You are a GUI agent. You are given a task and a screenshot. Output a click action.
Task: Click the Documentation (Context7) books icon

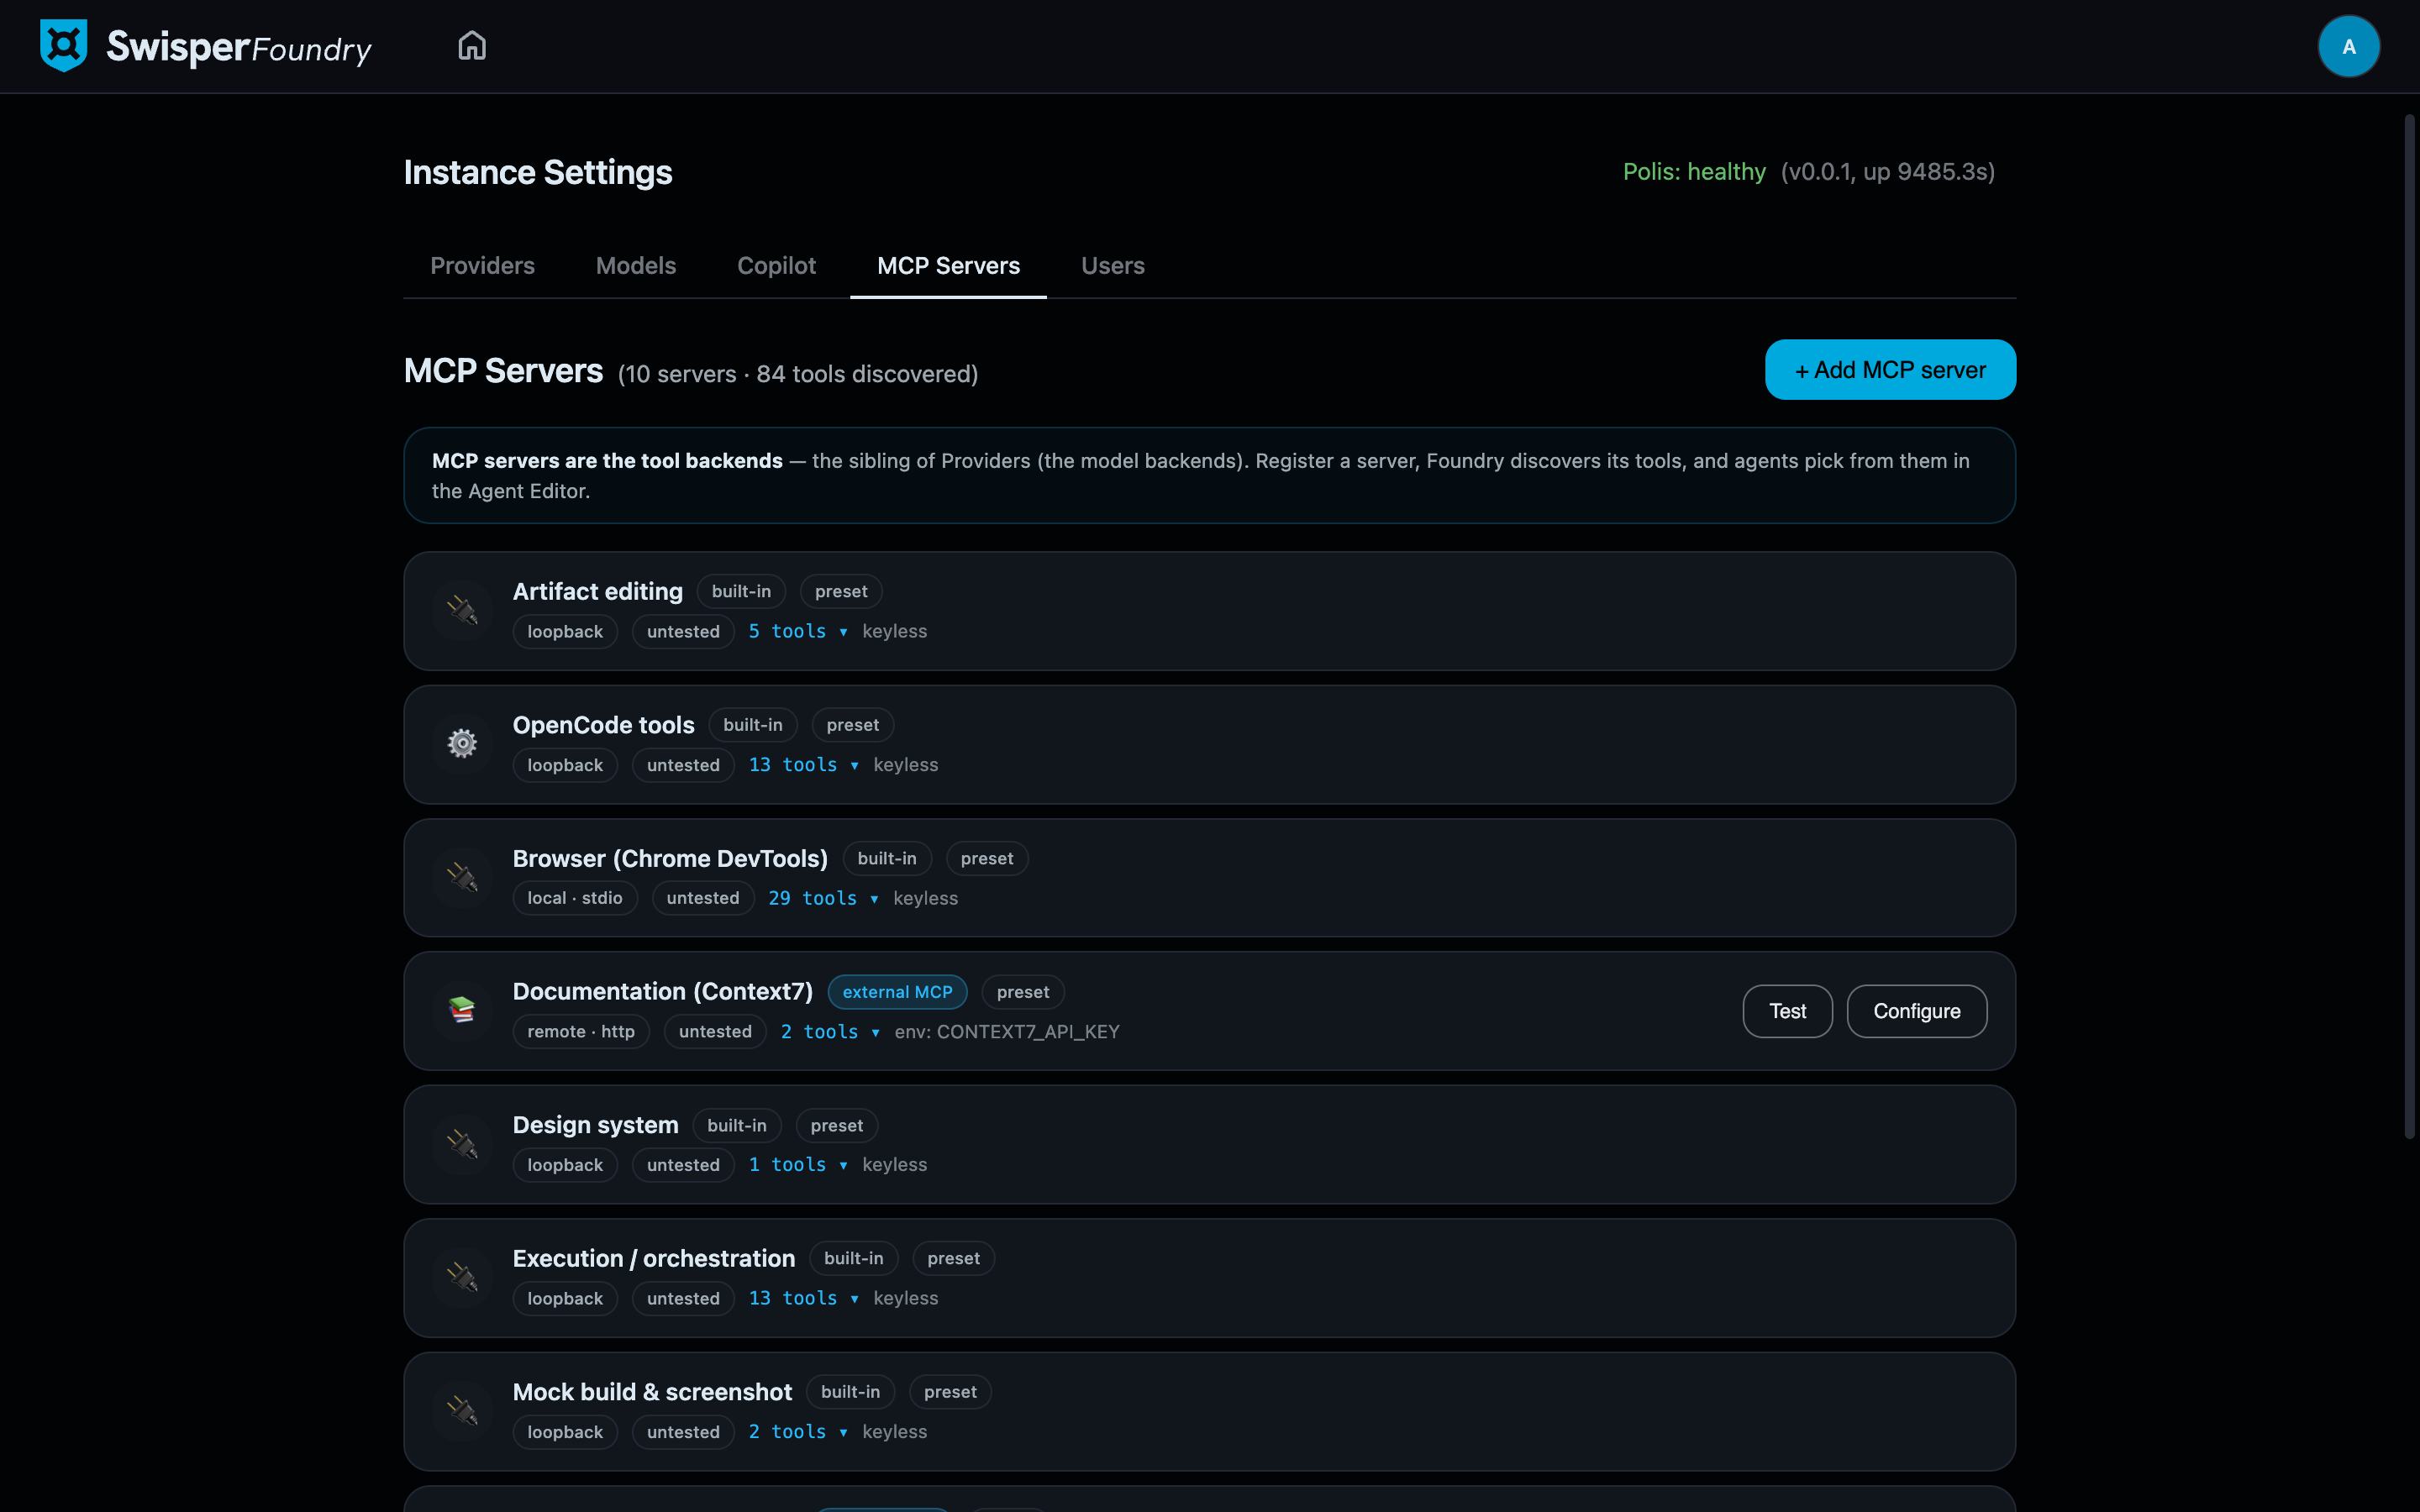(x=462, y=1010)
